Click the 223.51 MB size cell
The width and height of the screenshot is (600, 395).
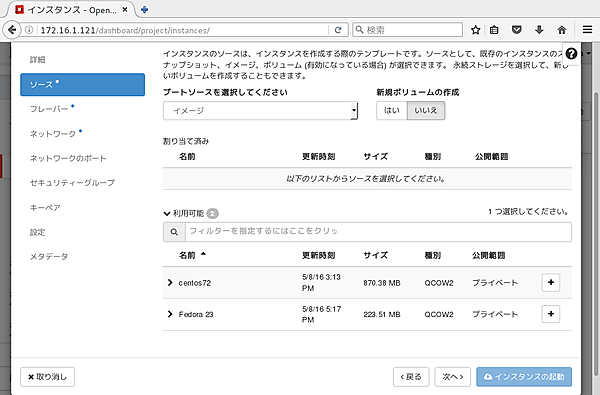click(x=382, y=314)
